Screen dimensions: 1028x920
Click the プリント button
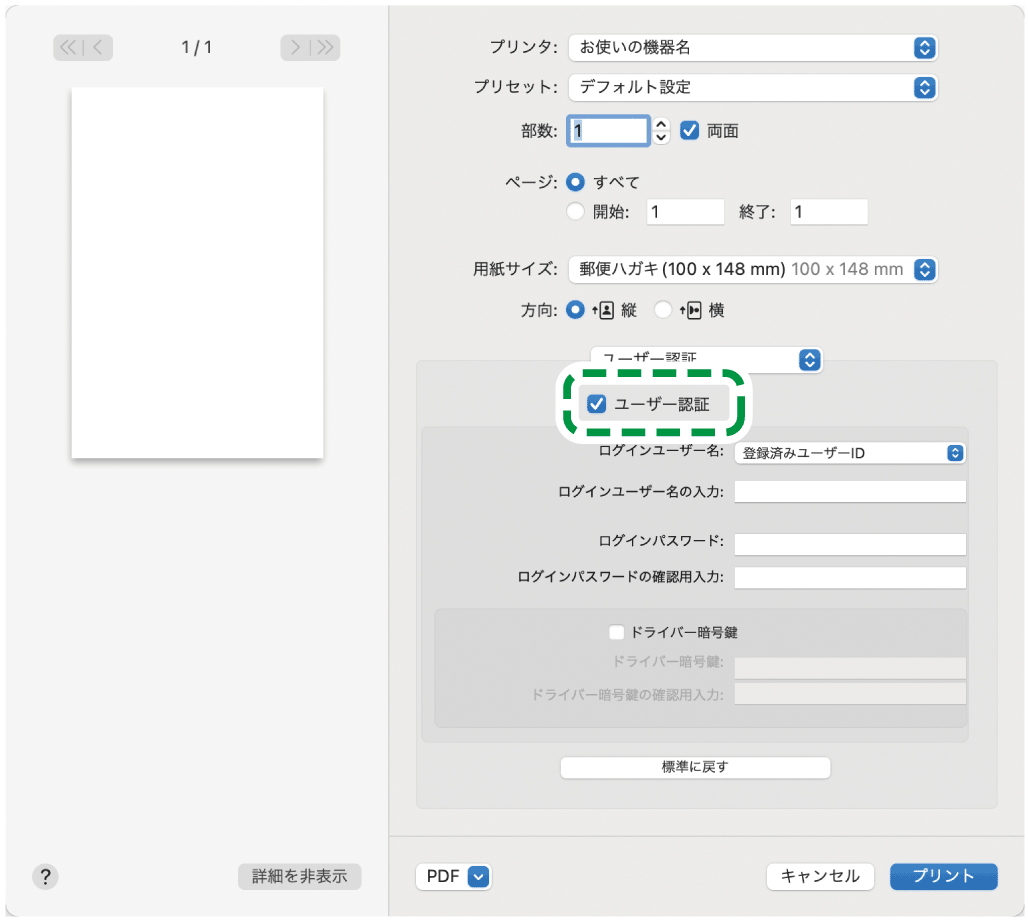pyautogui.click(x=943, y=876)
